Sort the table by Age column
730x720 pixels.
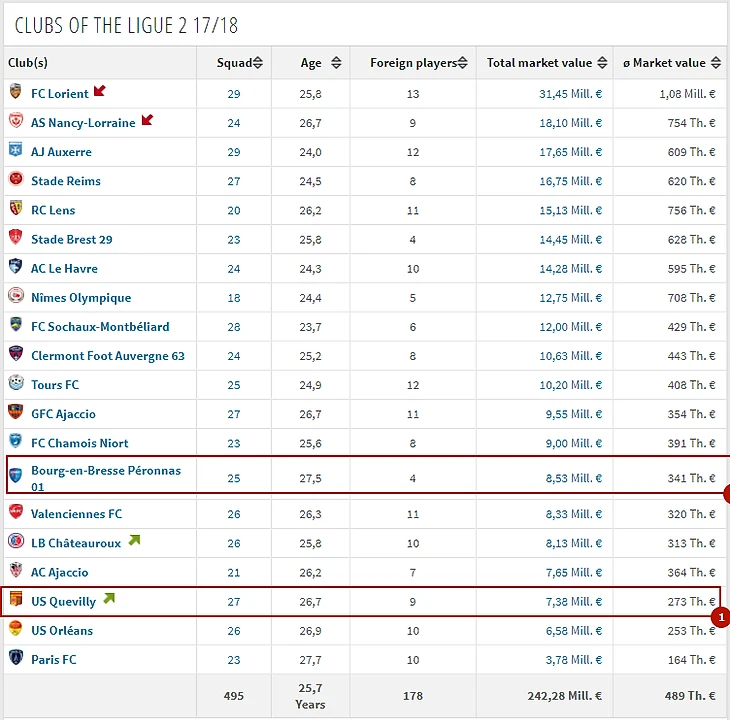336,63
